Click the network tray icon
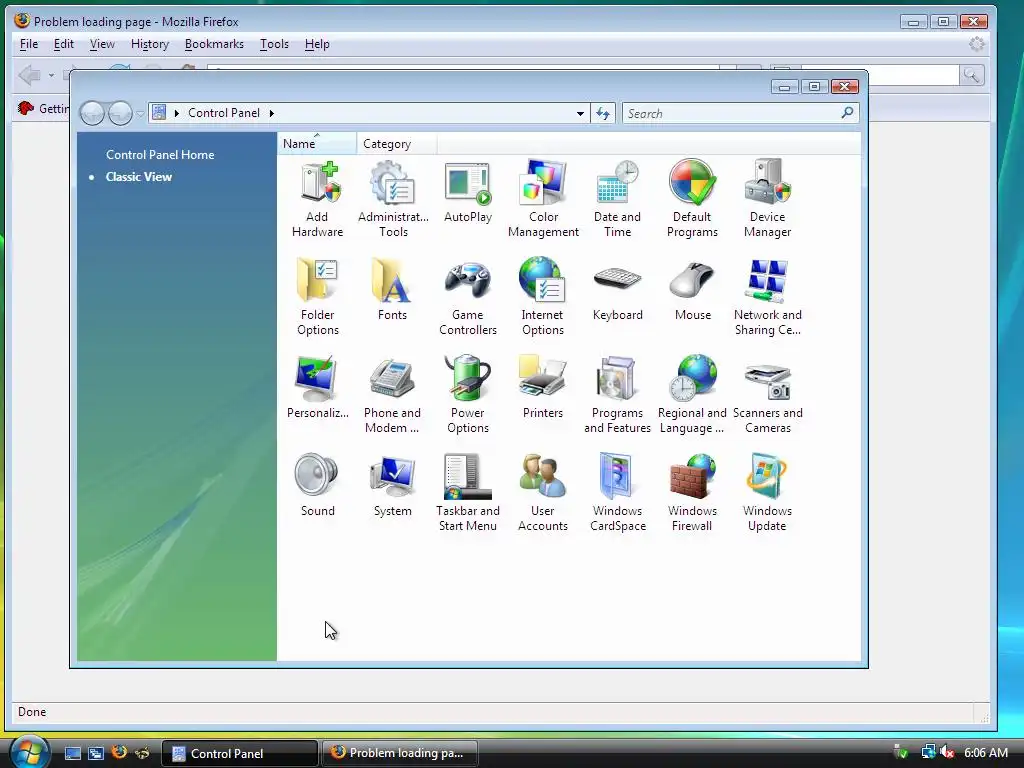This screenshot has height=768, width=1024. coord(928,753)
